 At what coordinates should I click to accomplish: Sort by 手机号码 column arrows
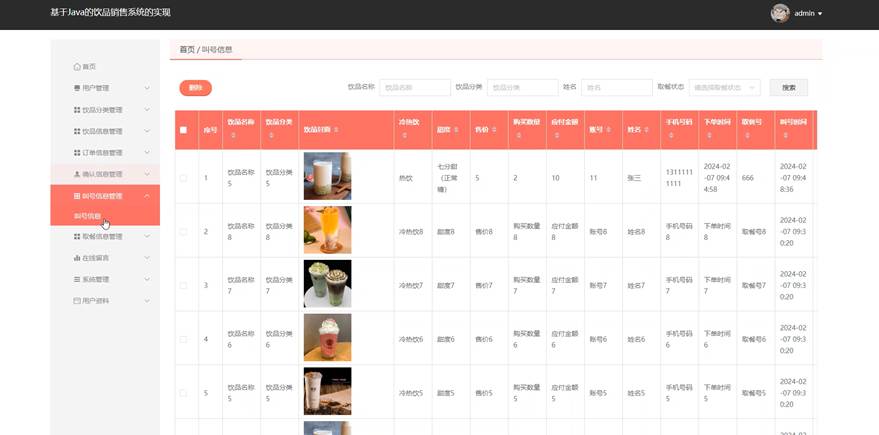671,135
